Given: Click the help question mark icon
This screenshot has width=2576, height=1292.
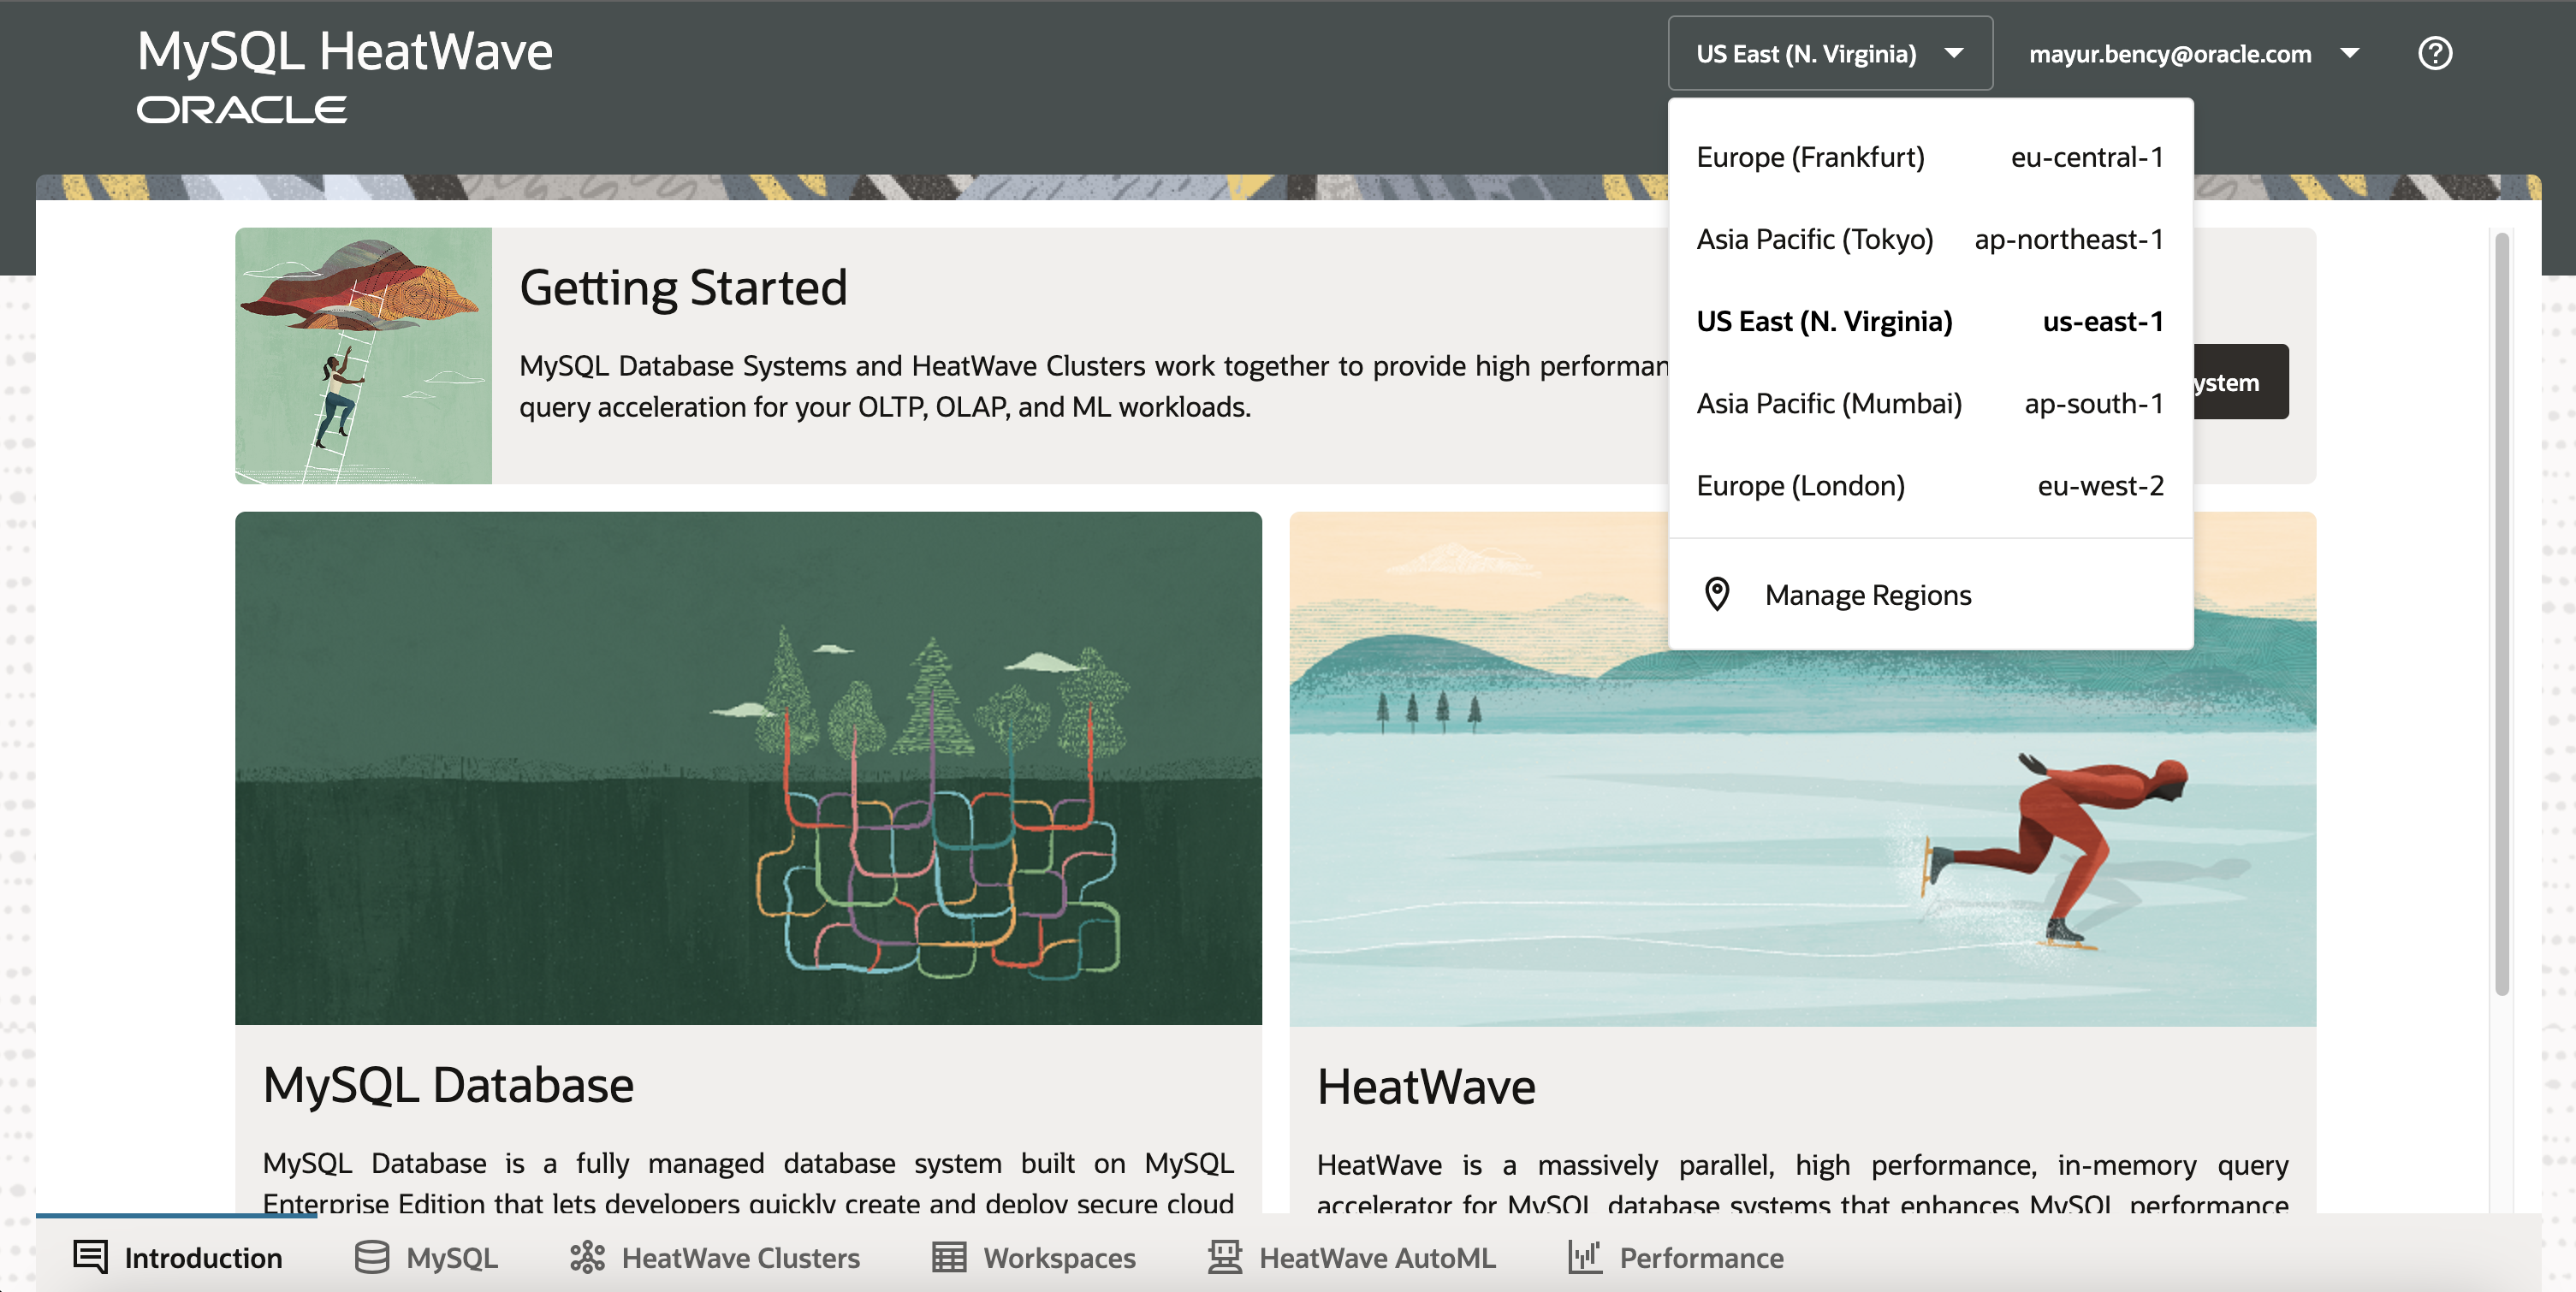Looking at the screenshot, I should (x=2434, y=53).
